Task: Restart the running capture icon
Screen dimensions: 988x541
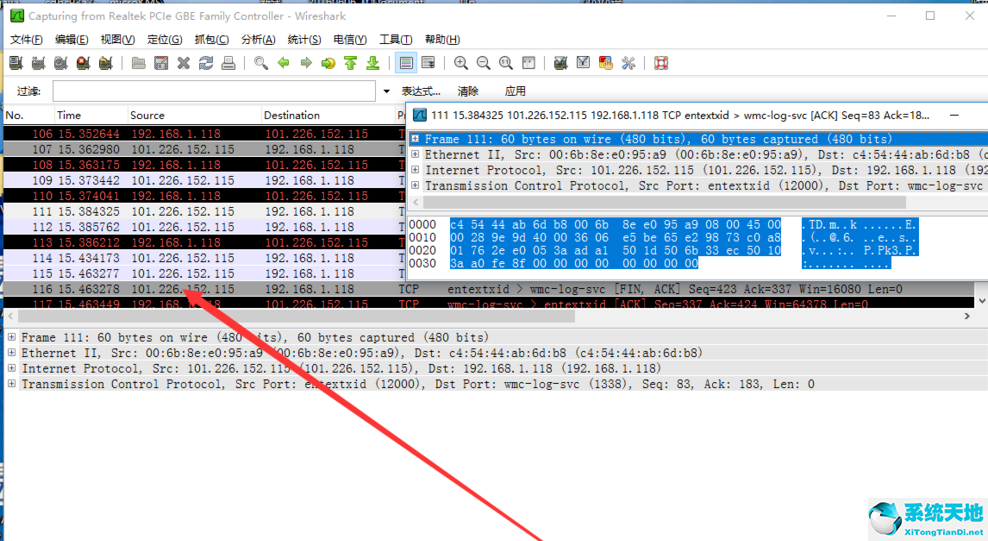Action: point(106,63)
